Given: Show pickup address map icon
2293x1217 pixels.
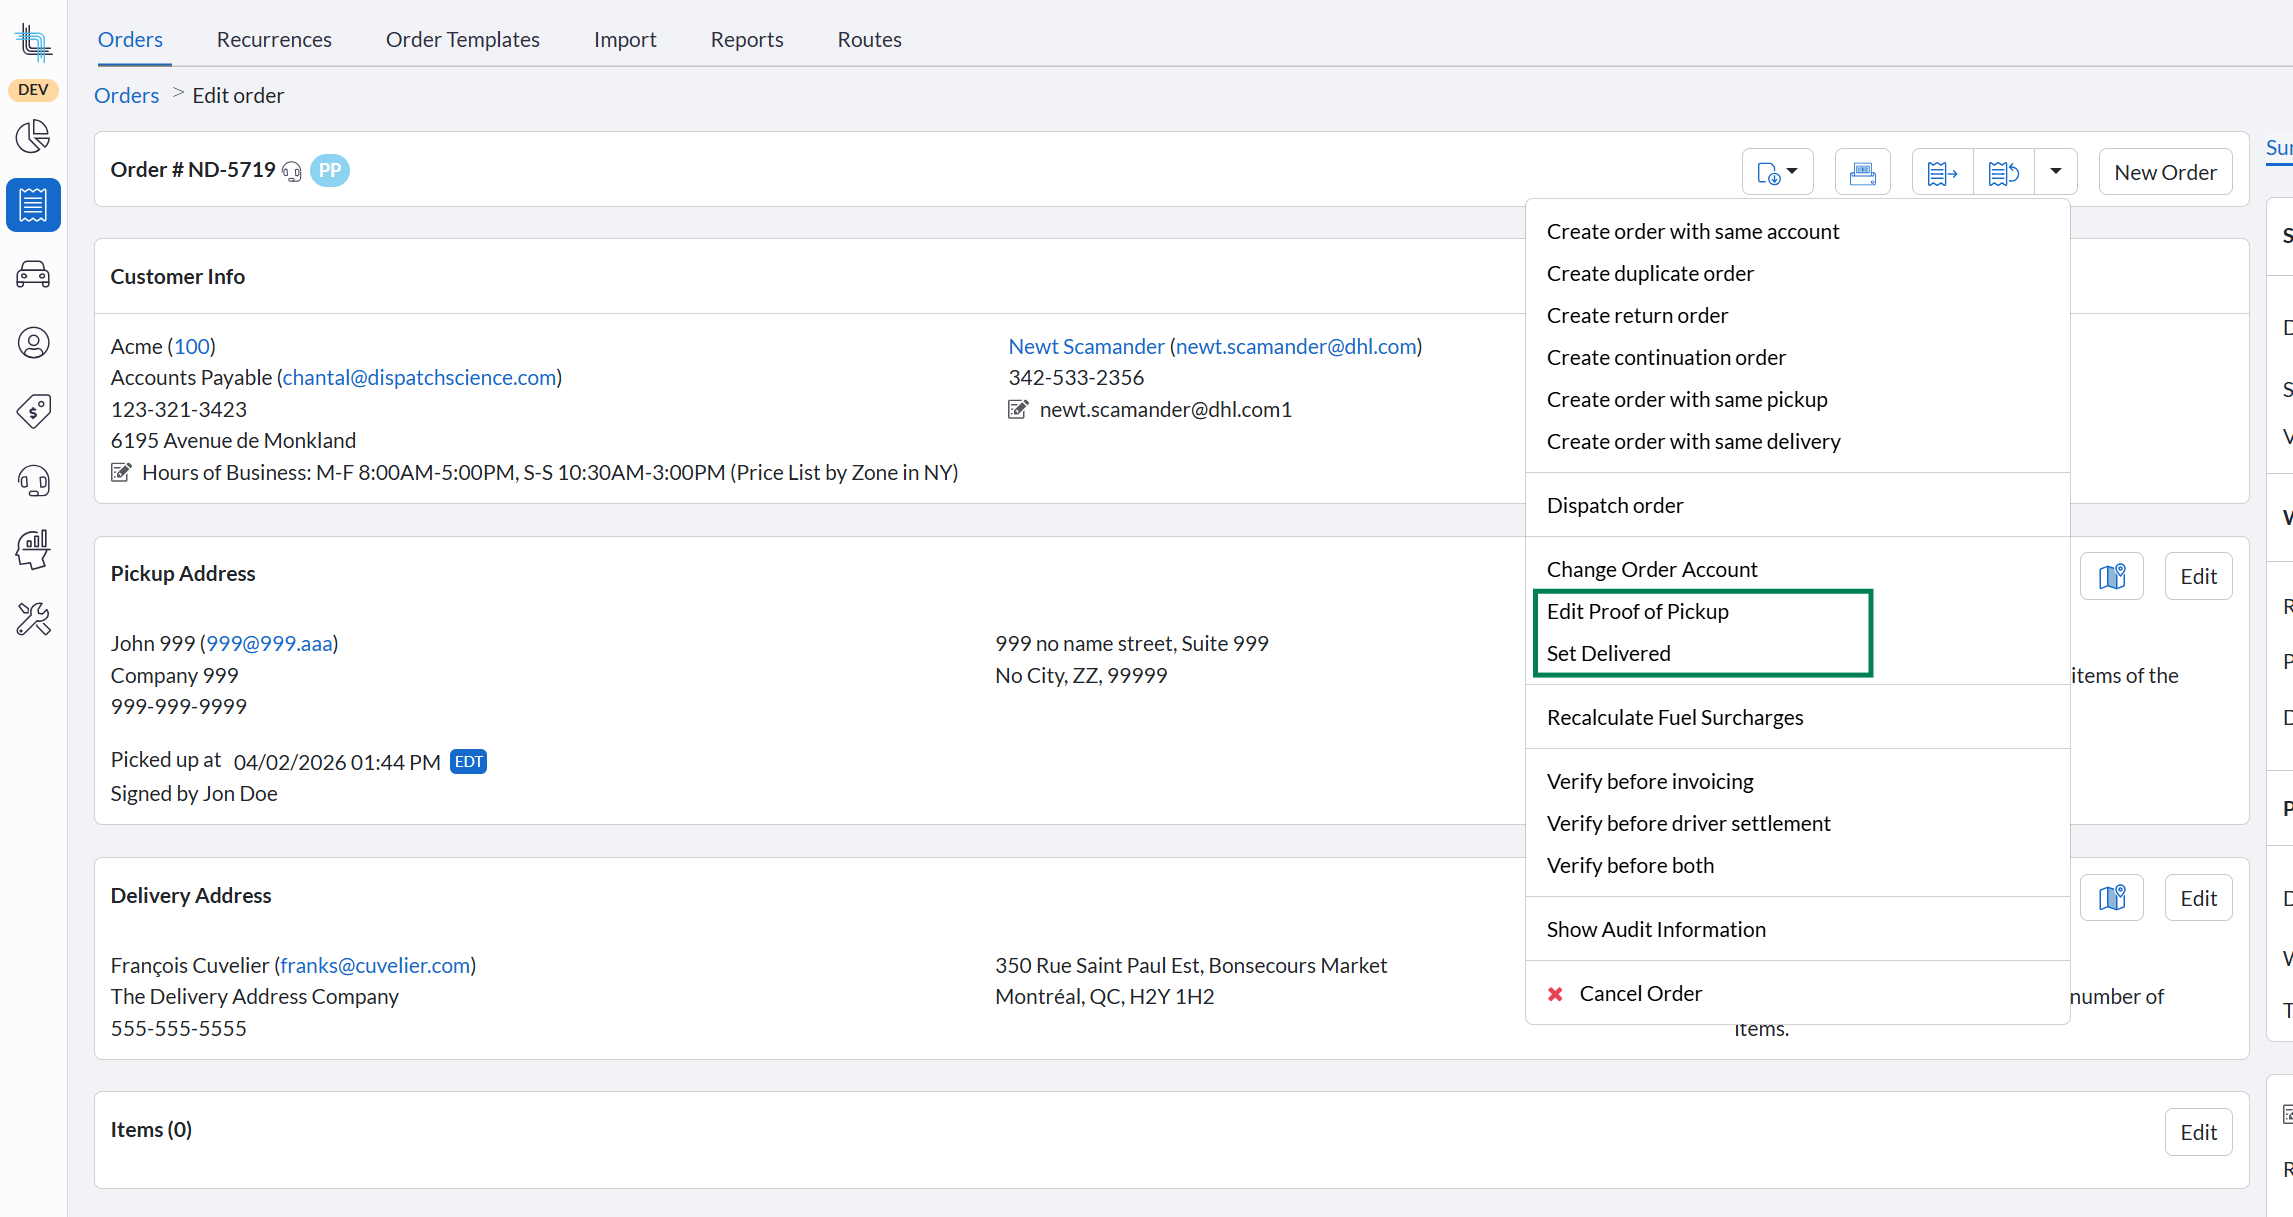Looking at the screenshot, I should 2111,577.
